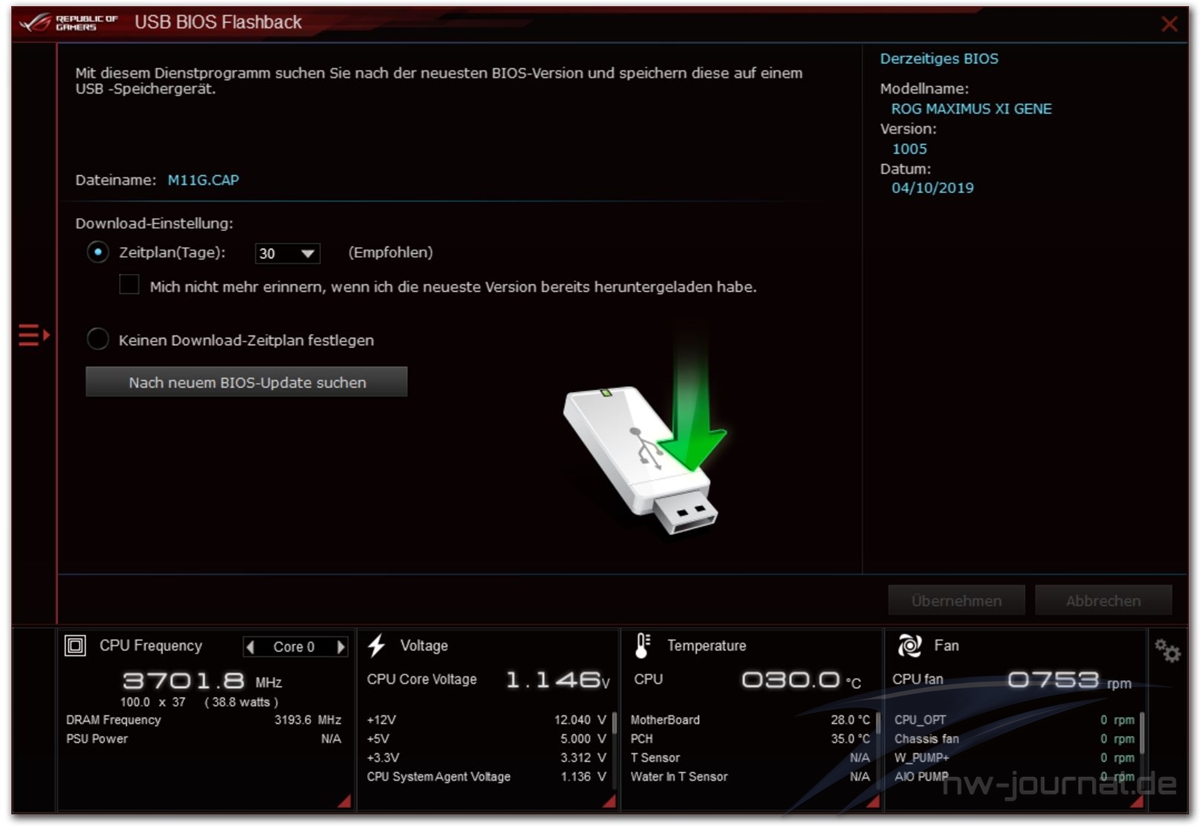Screen dimensions: 1200x826
Task: Click the Download-Einstellung label
Action: (x=154, y=224)
